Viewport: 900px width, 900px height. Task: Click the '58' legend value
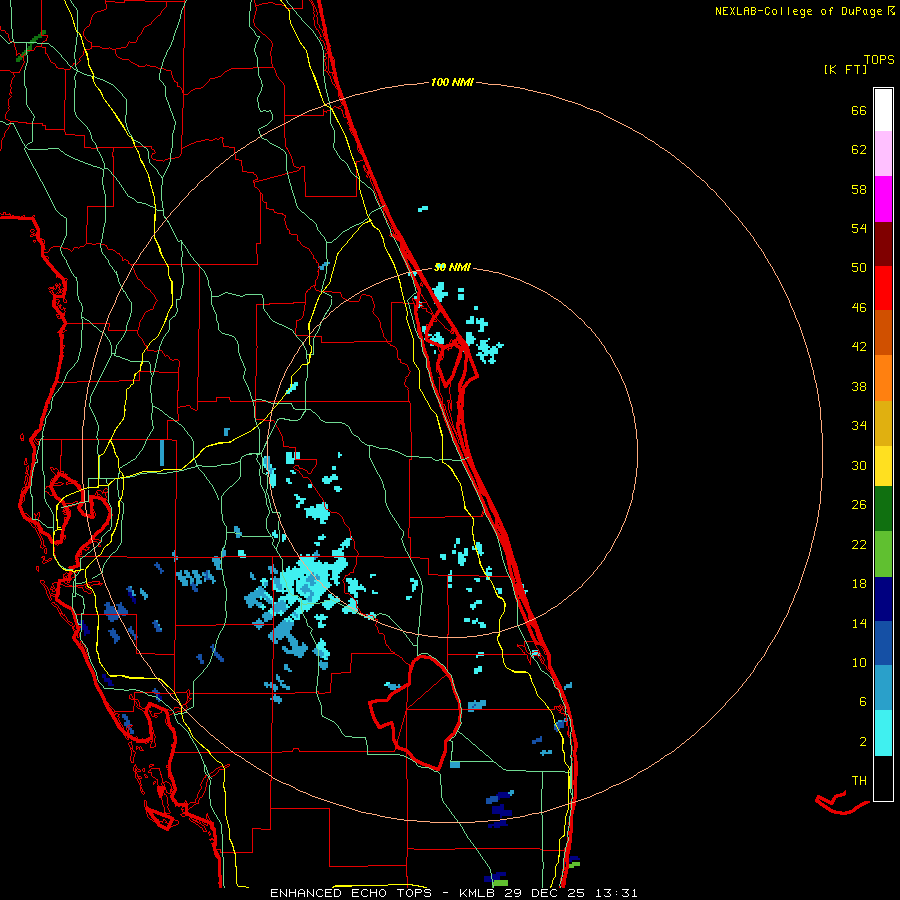pos(859,189)
